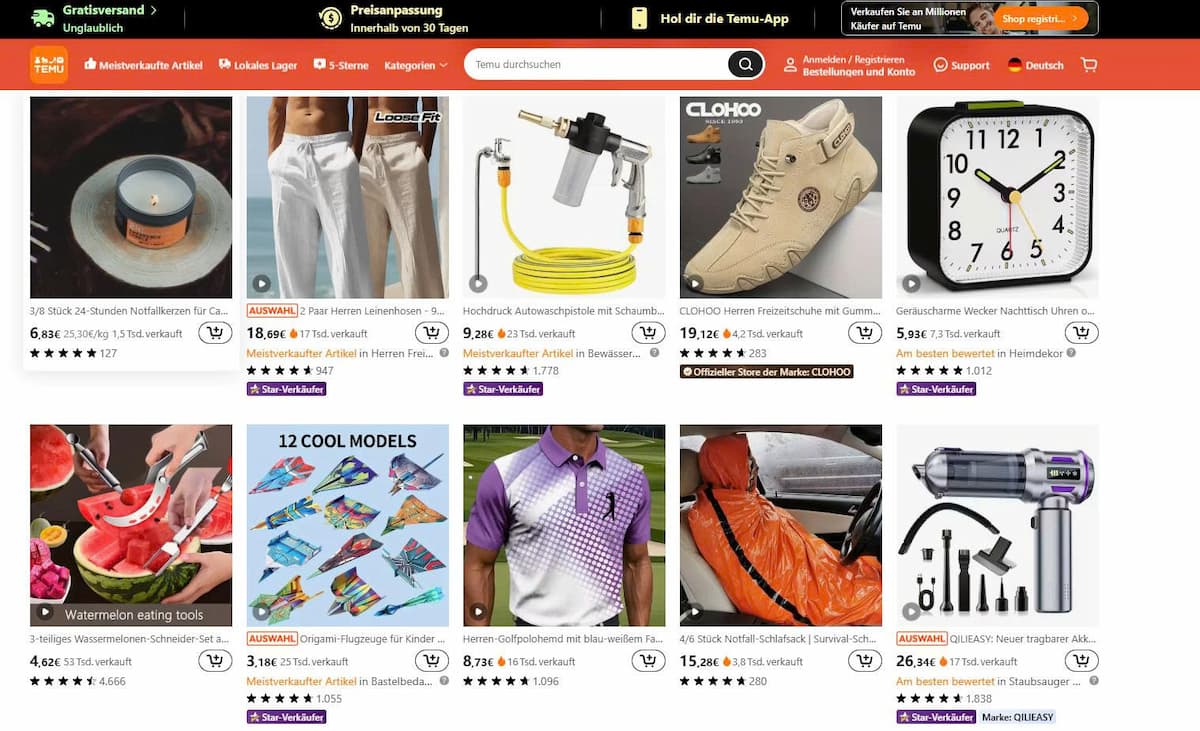
Task: Expand the Kategorien dropdown
Action: pos(416,65)
